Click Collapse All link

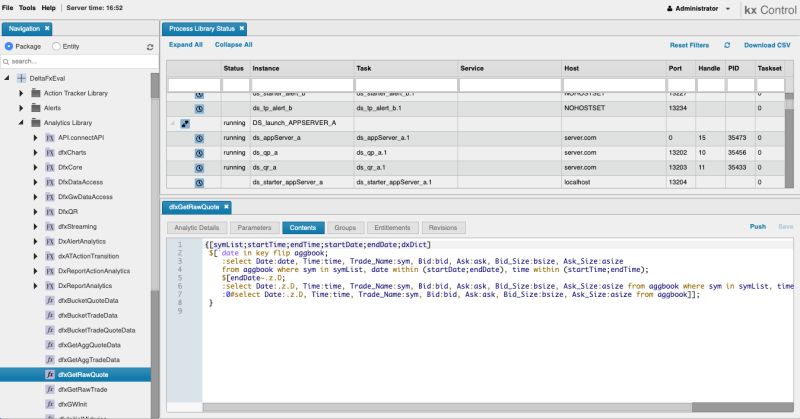(234, 45)
